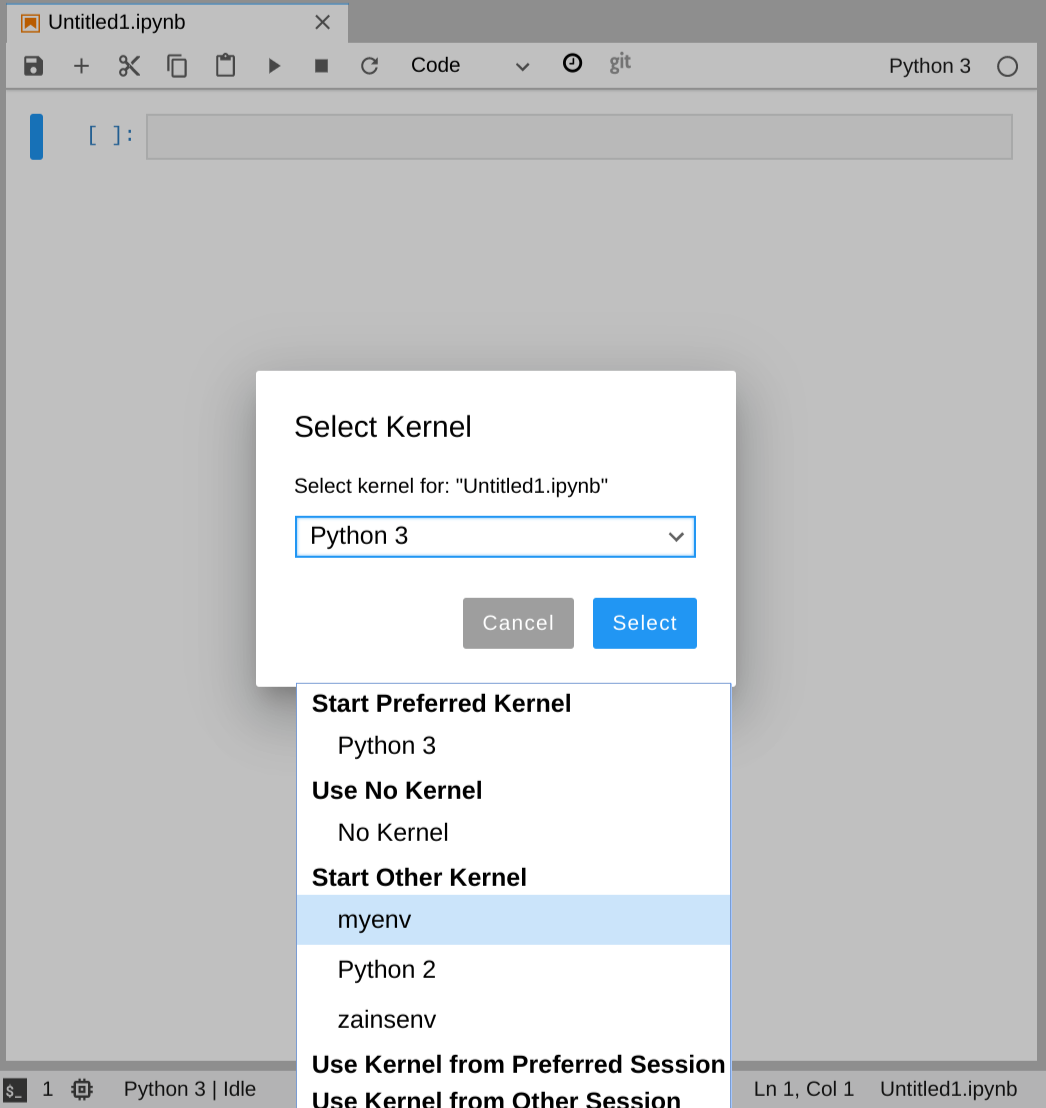Open the git integration icon
Image resolution: width=1046 pixels, height=1108 pixels.
point(619,64)
